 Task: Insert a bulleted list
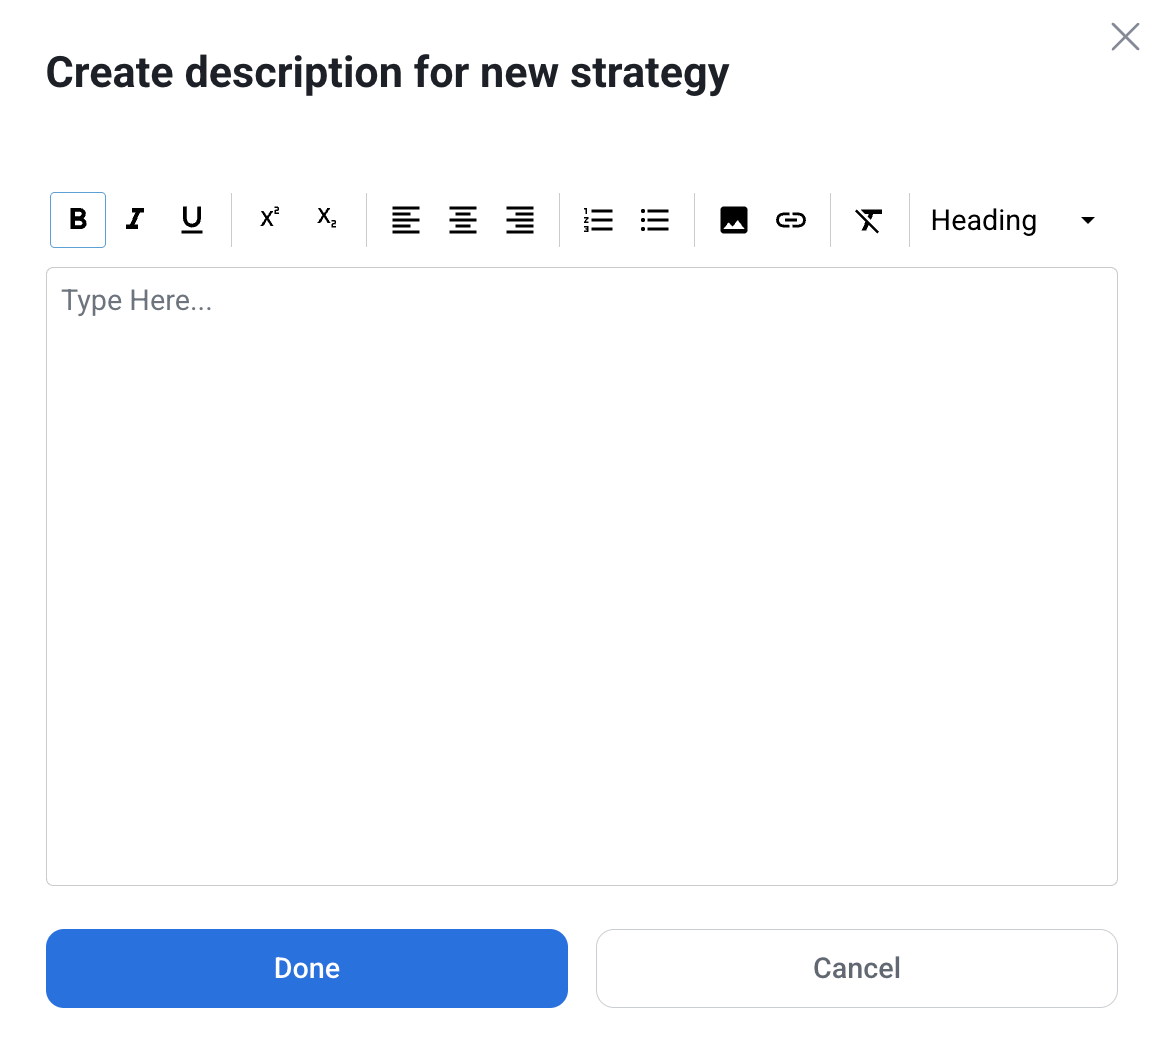[655, 220]
